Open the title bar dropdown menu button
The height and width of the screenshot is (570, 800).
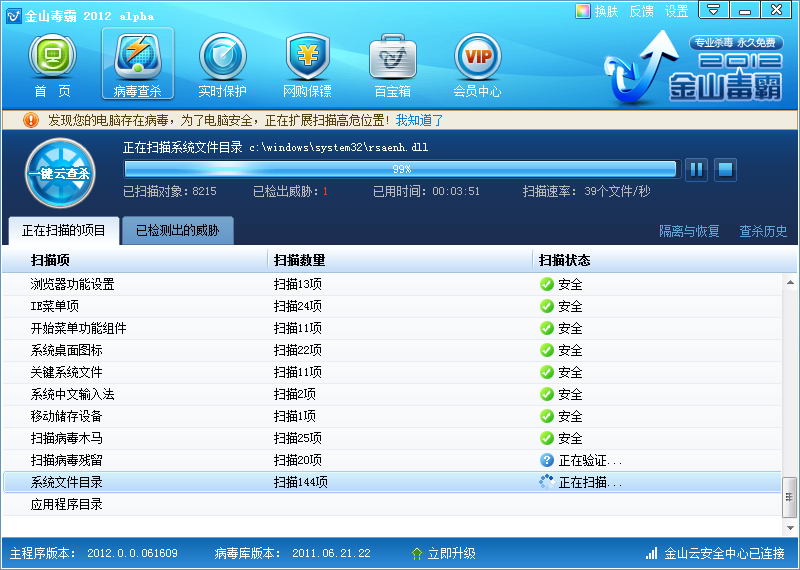(713, 10)
